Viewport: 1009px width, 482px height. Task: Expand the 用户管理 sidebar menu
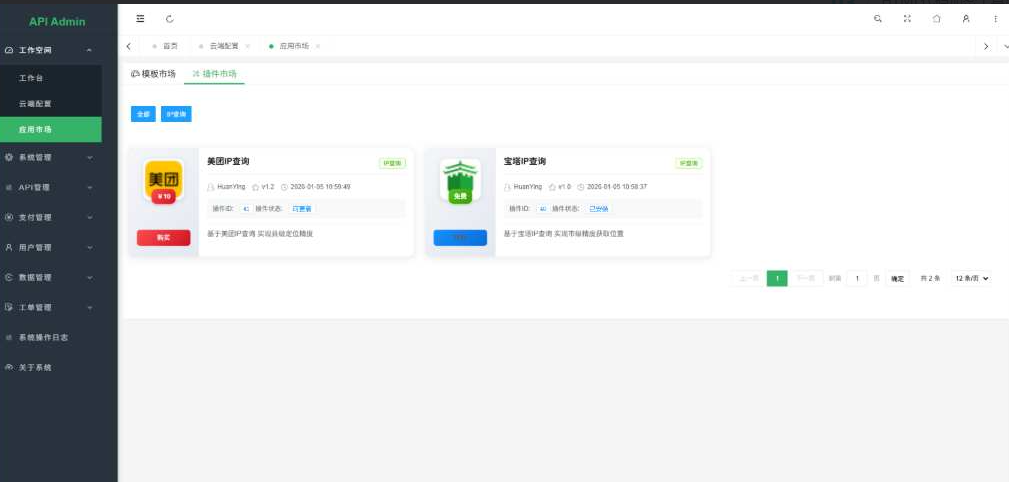click(x=89, y=247)
